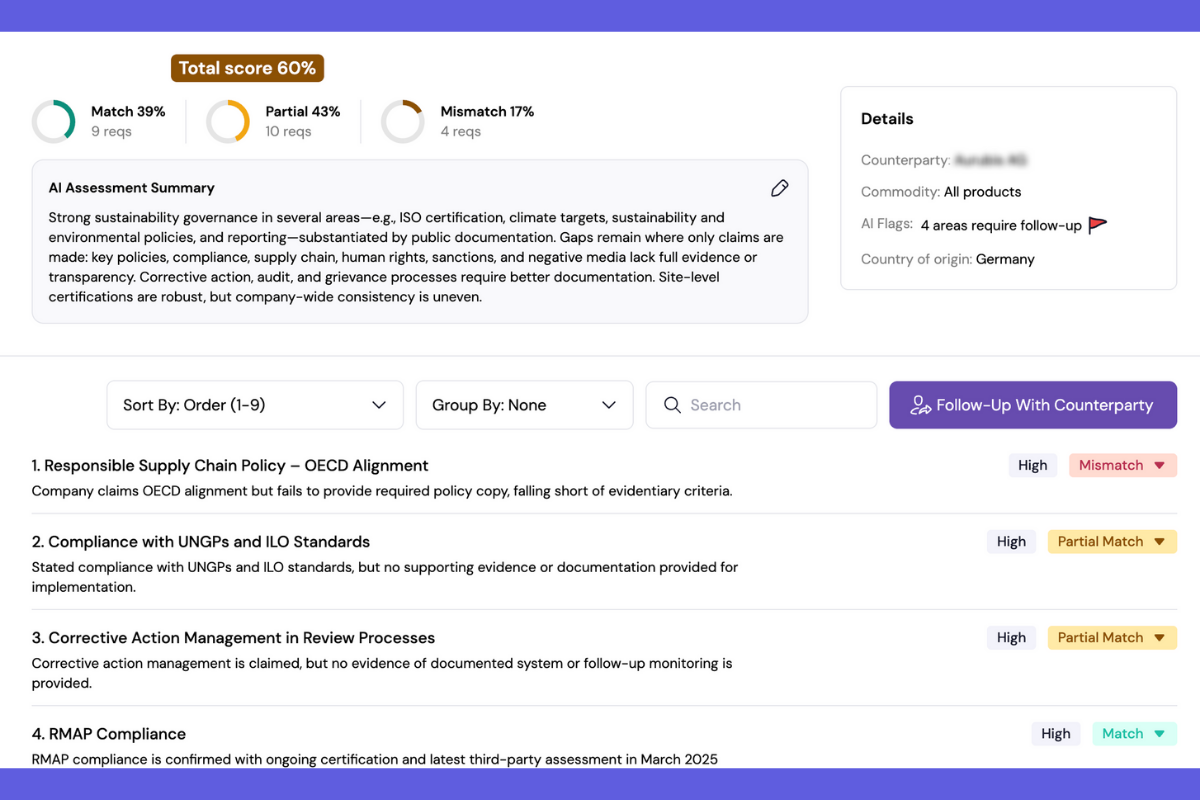This screenshot has height=800, width=1200.
Task: Open Partial Match dropdown for Corrective Action Management
Action: click(x=1112, y=637)
